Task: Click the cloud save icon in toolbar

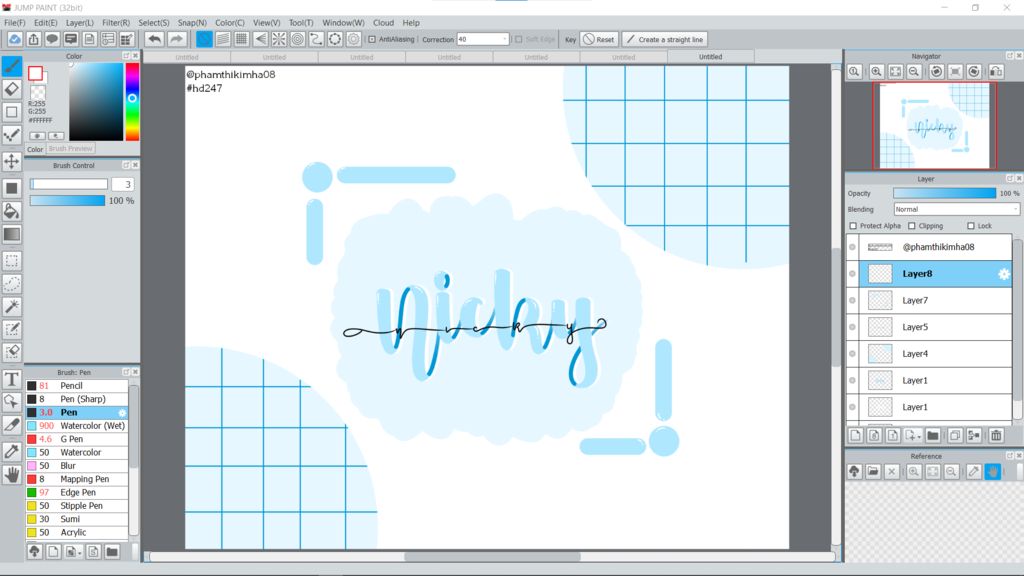Action: pos(14,39)
